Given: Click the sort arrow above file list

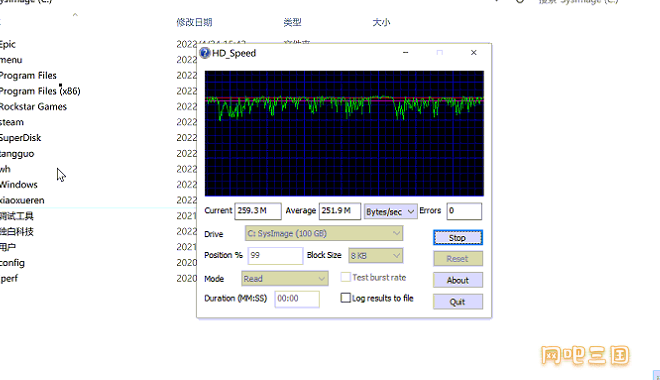Looking at the screenshot, I should (75, 15).
